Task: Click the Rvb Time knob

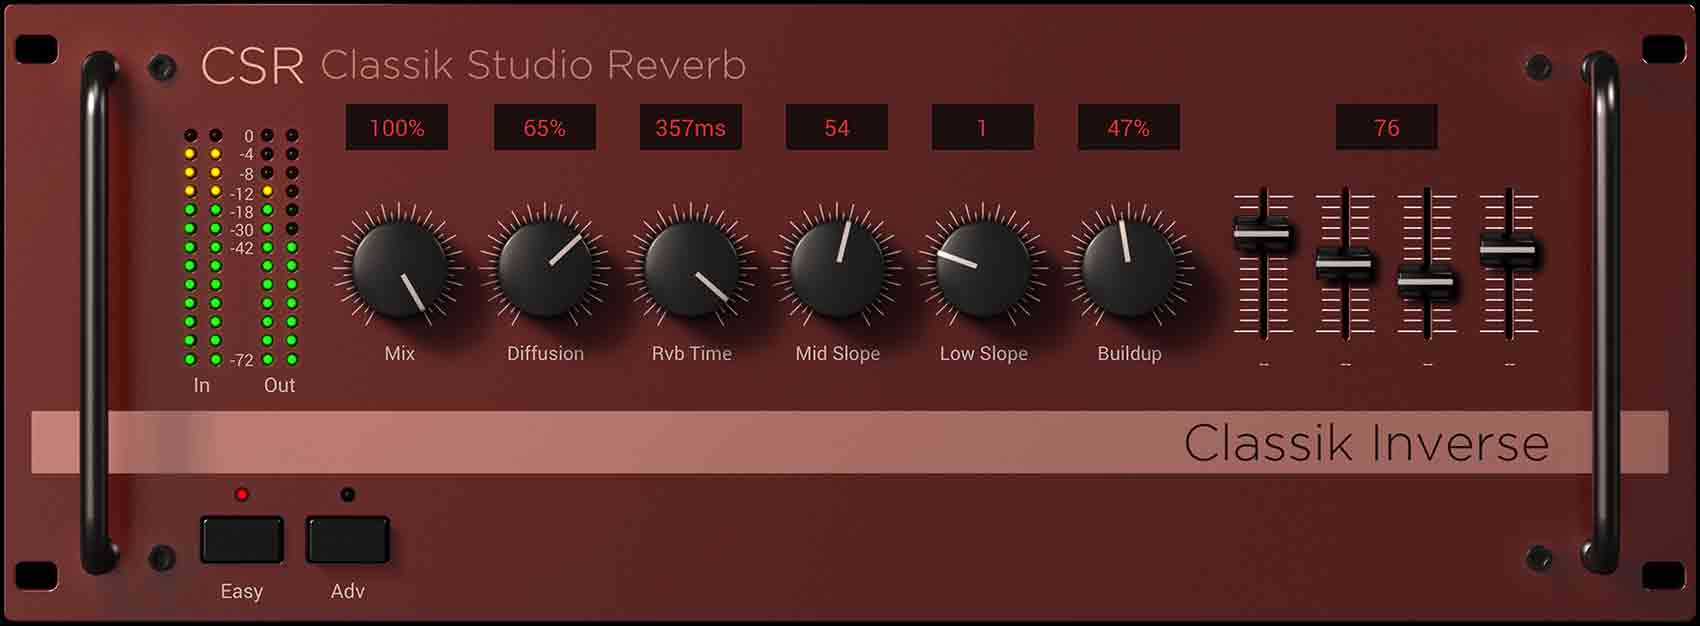Action: point(691,268)
